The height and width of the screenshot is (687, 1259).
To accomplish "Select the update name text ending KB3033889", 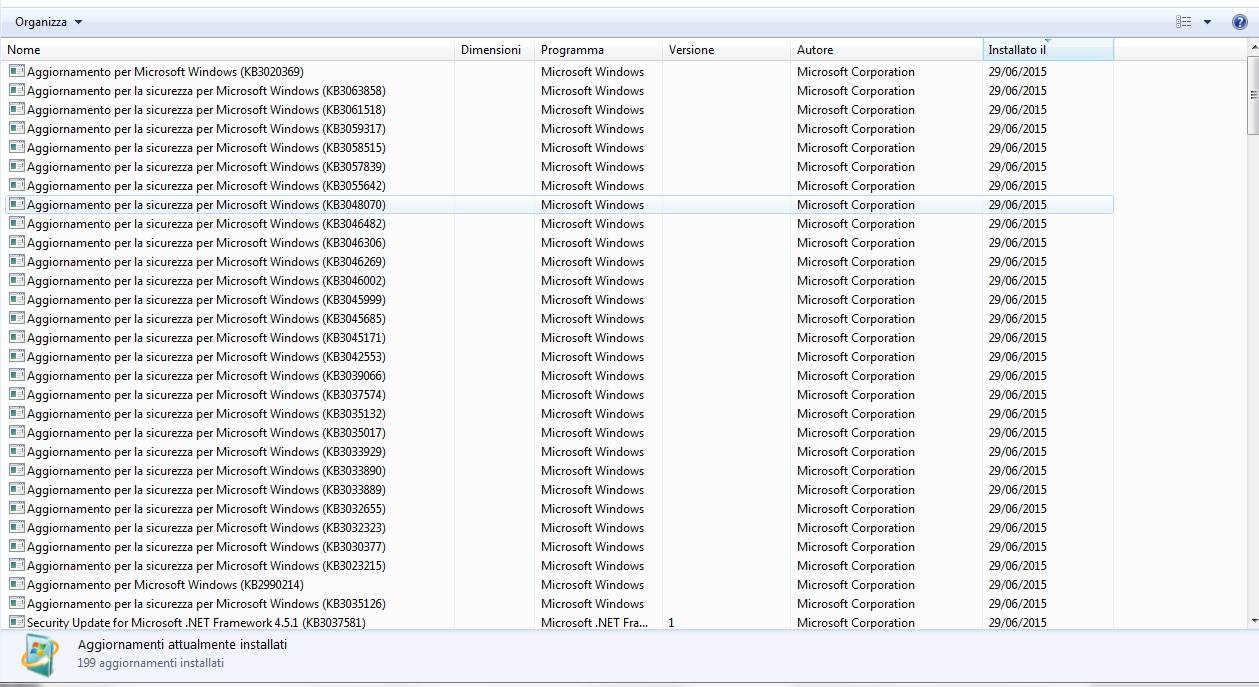I will click(x=206, y=490).
